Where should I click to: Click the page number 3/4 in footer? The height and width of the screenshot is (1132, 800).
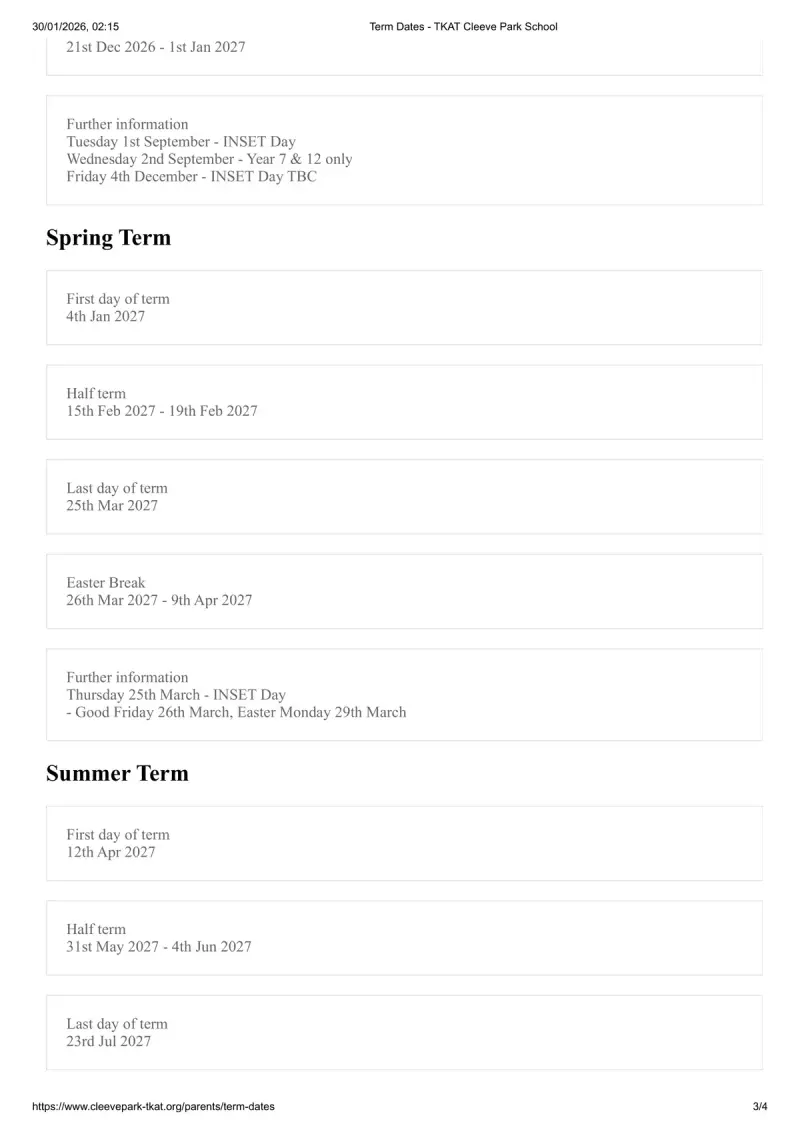[760, 1106]
